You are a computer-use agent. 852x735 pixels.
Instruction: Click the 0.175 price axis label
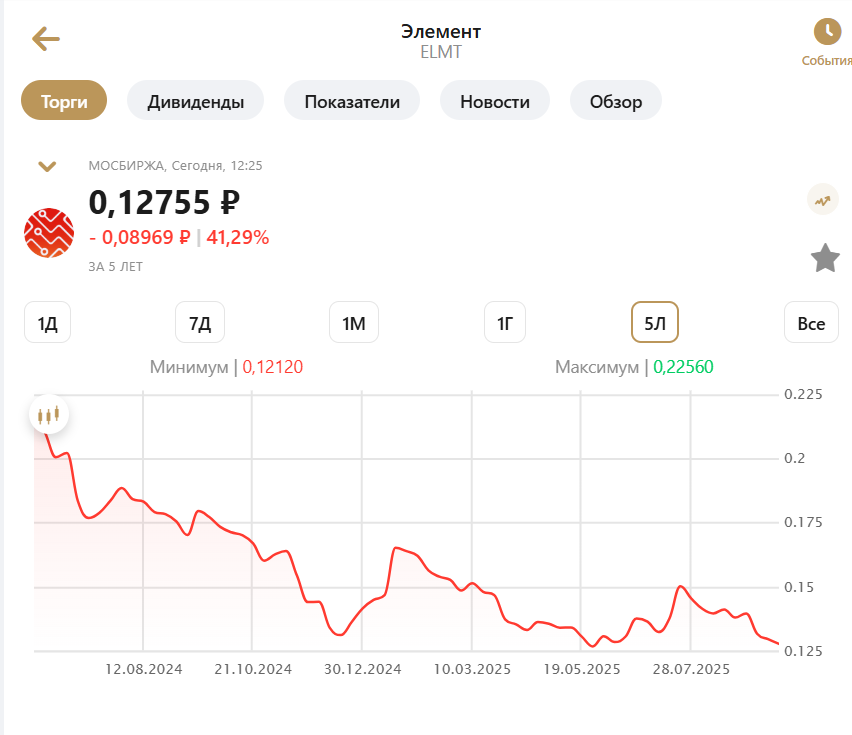coord(803,523)
